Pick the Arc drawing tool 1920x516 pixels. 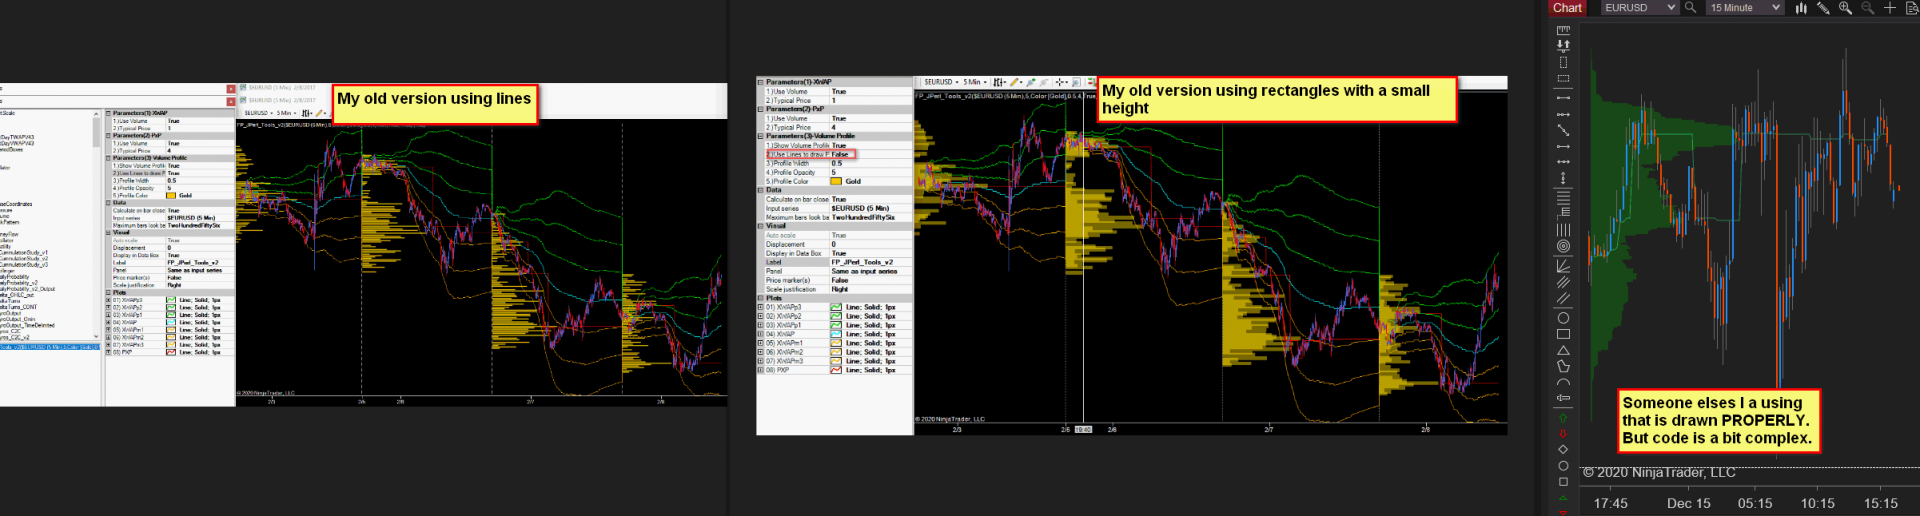[1563, 382]
